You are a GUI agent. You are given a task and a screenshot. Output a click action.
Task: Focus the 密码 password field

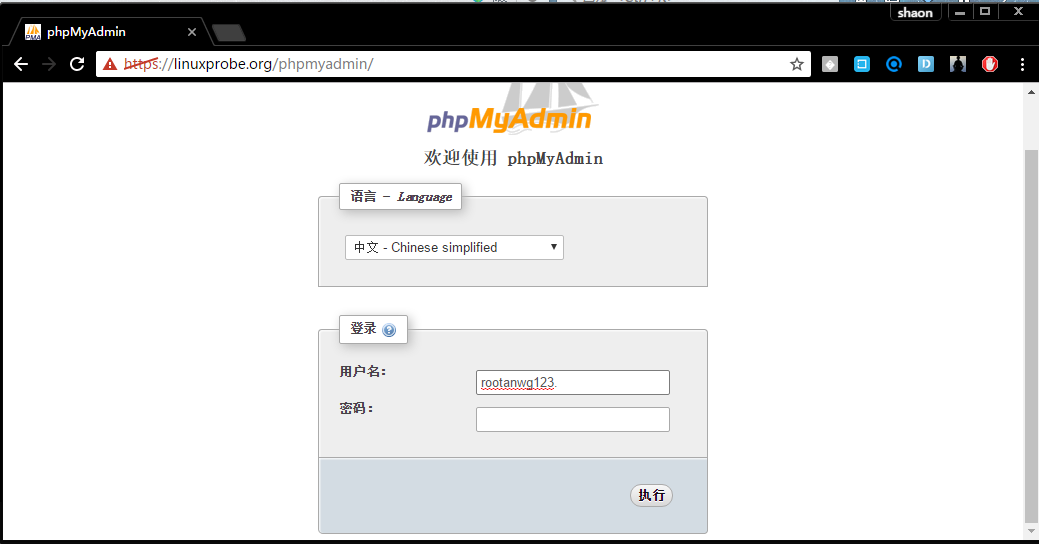point(573,419)
